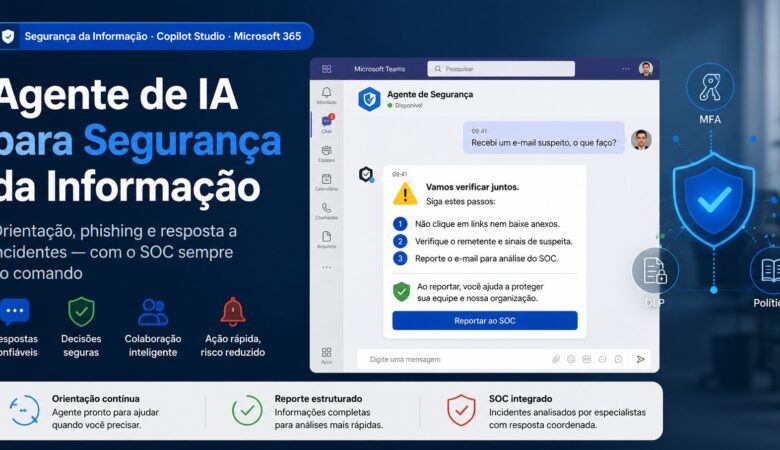Open Chamadas in the Teams sidebar
The height and width of the screenshot is (450, 780).
(x=326, y=211)
